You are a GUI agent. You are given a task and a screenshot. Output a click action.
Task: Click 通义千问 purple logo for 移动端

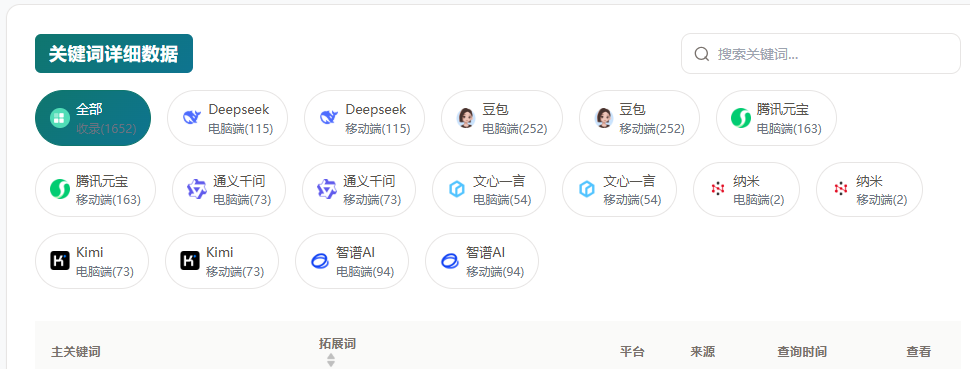(327, 189)
